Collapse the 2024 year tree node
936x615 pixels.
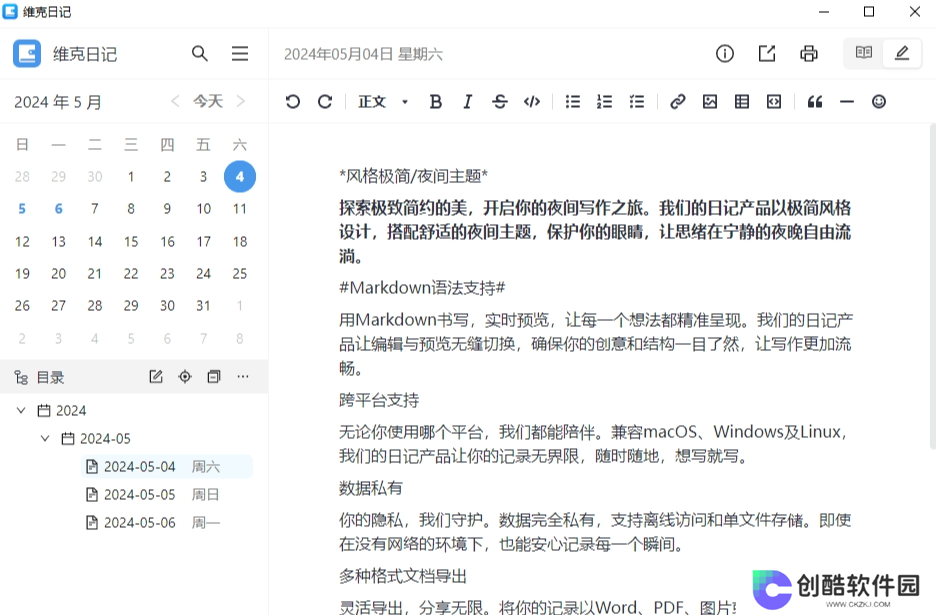point(21,410)
